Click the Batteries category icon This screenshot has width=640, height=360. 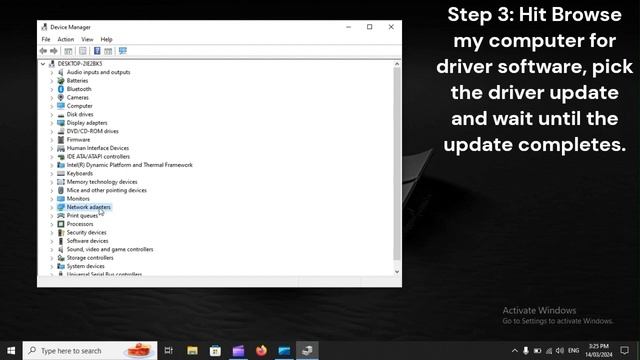click(61, 81)
